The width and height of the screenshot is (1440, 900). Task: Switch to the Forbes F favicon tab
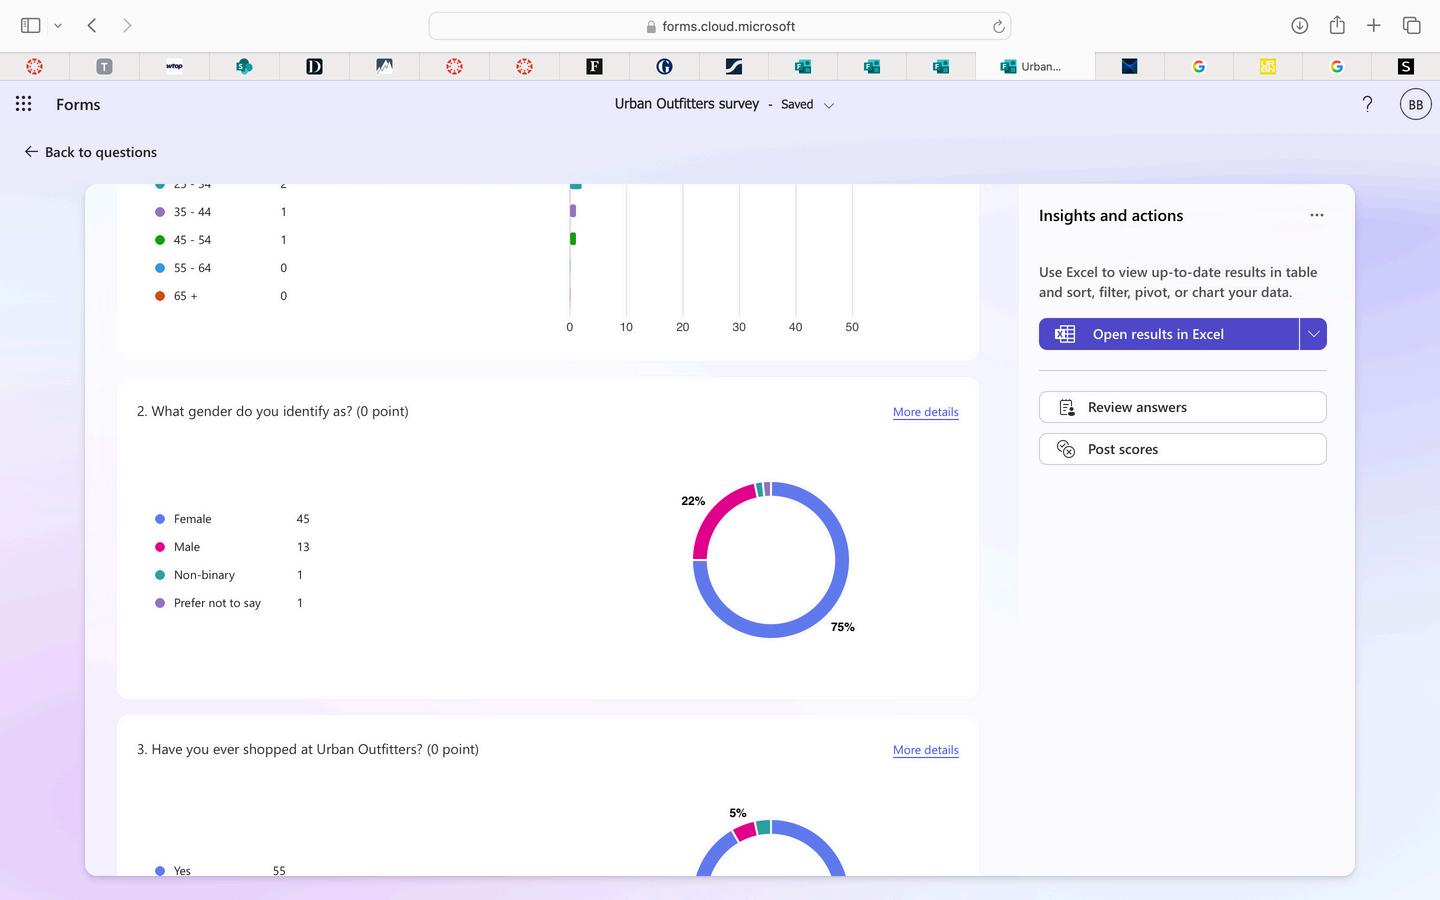point(594,66)
